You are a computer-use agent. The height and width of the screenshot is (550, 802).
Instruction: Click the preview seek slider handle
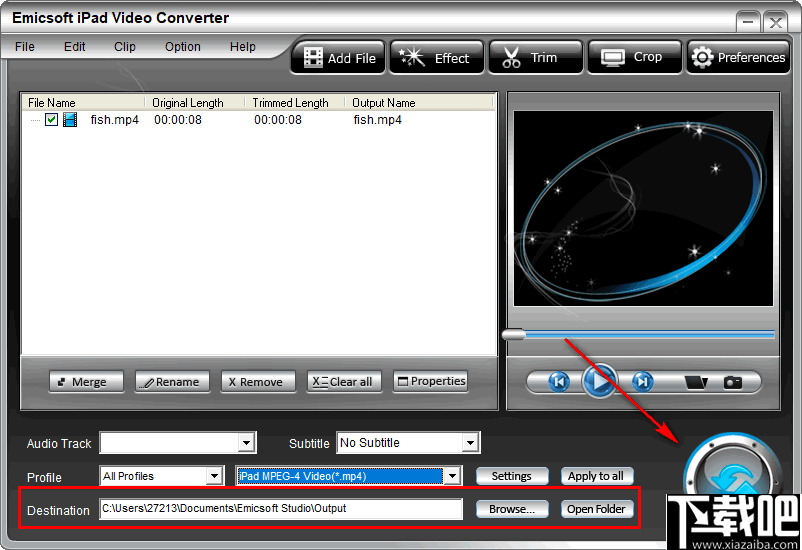click(x=514, y=335)
